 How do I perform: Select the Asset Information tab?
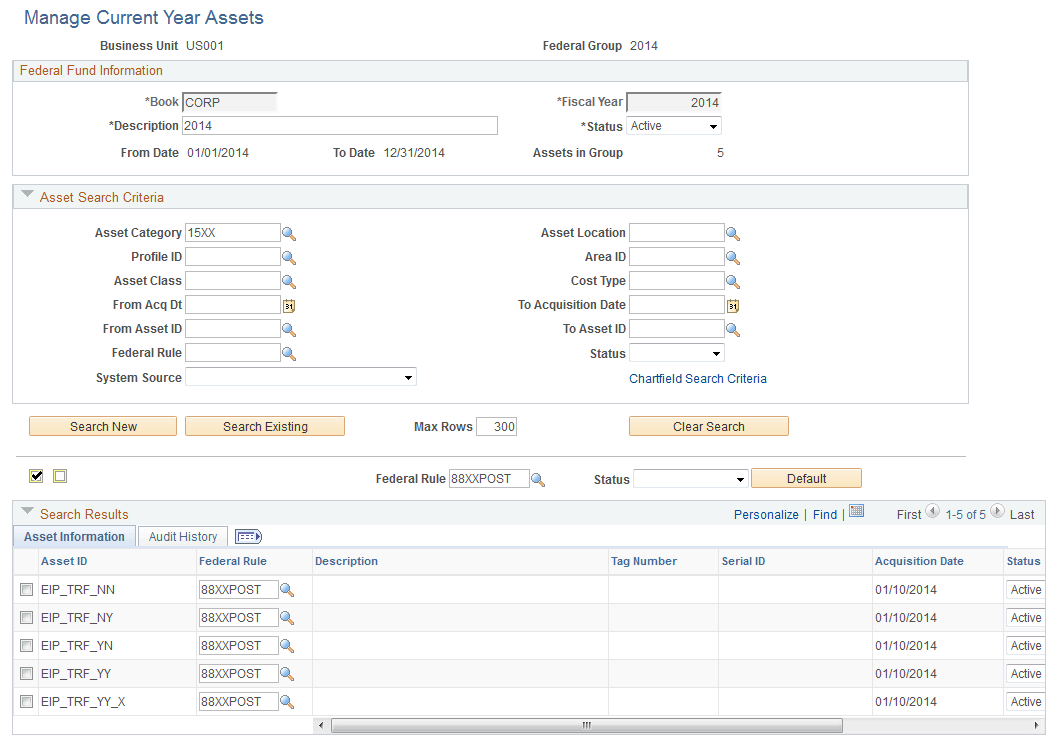point(74,536)
